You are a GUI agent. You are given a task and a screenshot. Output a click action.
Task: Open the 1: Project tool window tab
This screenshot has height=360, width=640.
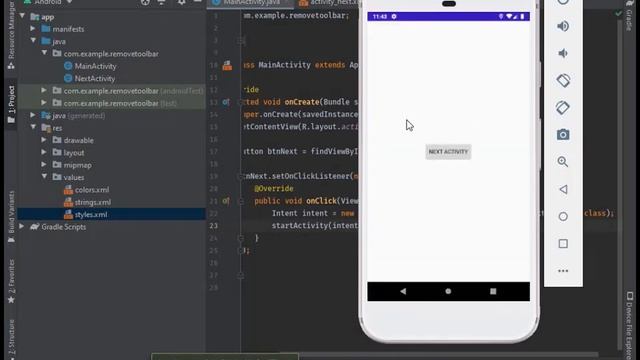pos(11,104)
